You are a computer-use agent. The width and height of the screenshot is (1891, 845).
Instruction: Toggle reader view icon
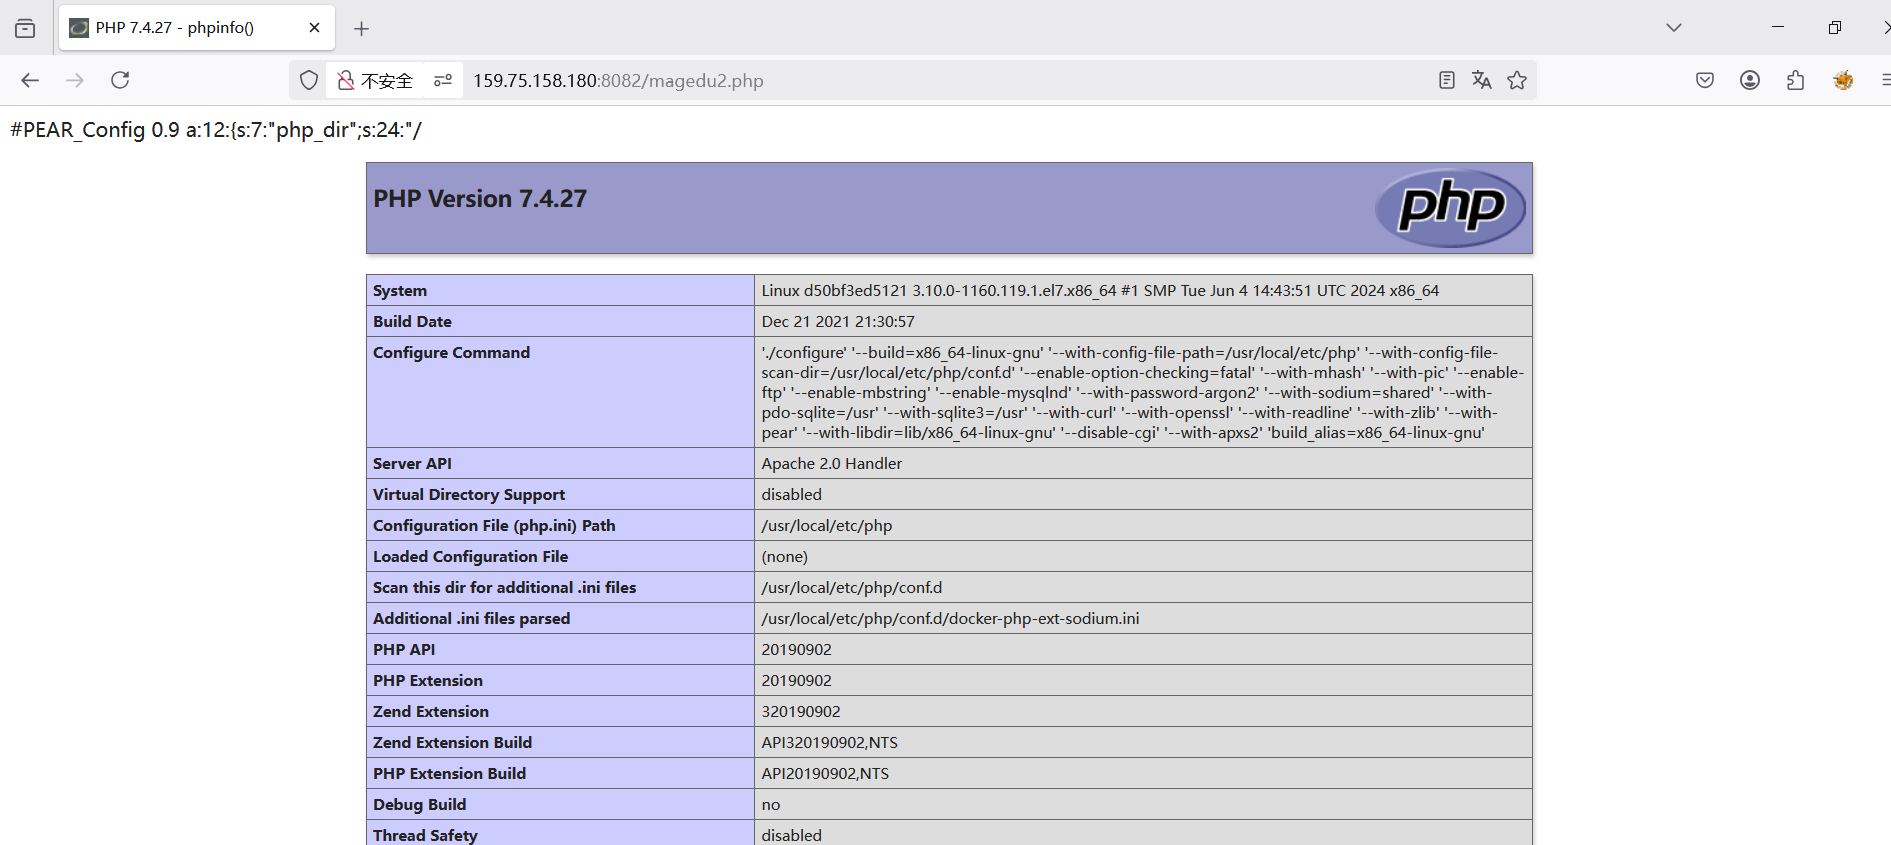[1446, 80]
